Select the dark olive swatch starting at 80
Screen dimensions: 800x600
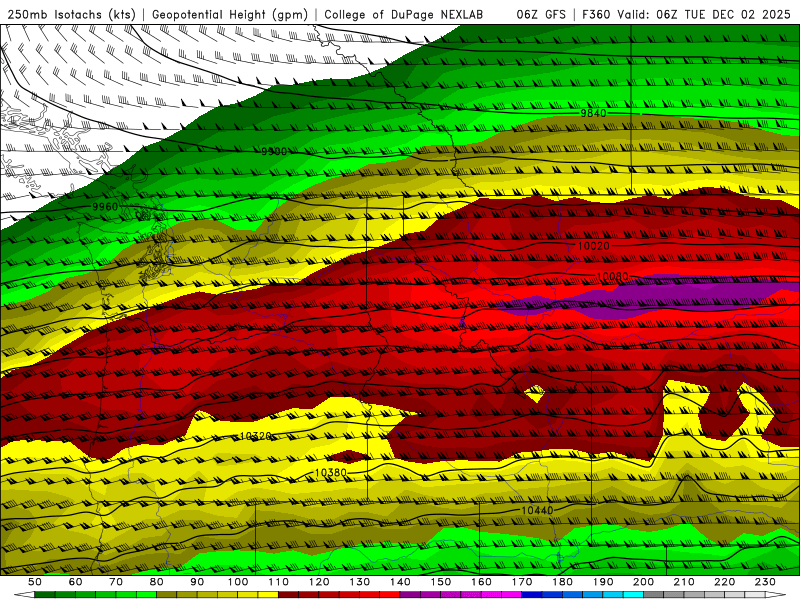coord(166,594)
